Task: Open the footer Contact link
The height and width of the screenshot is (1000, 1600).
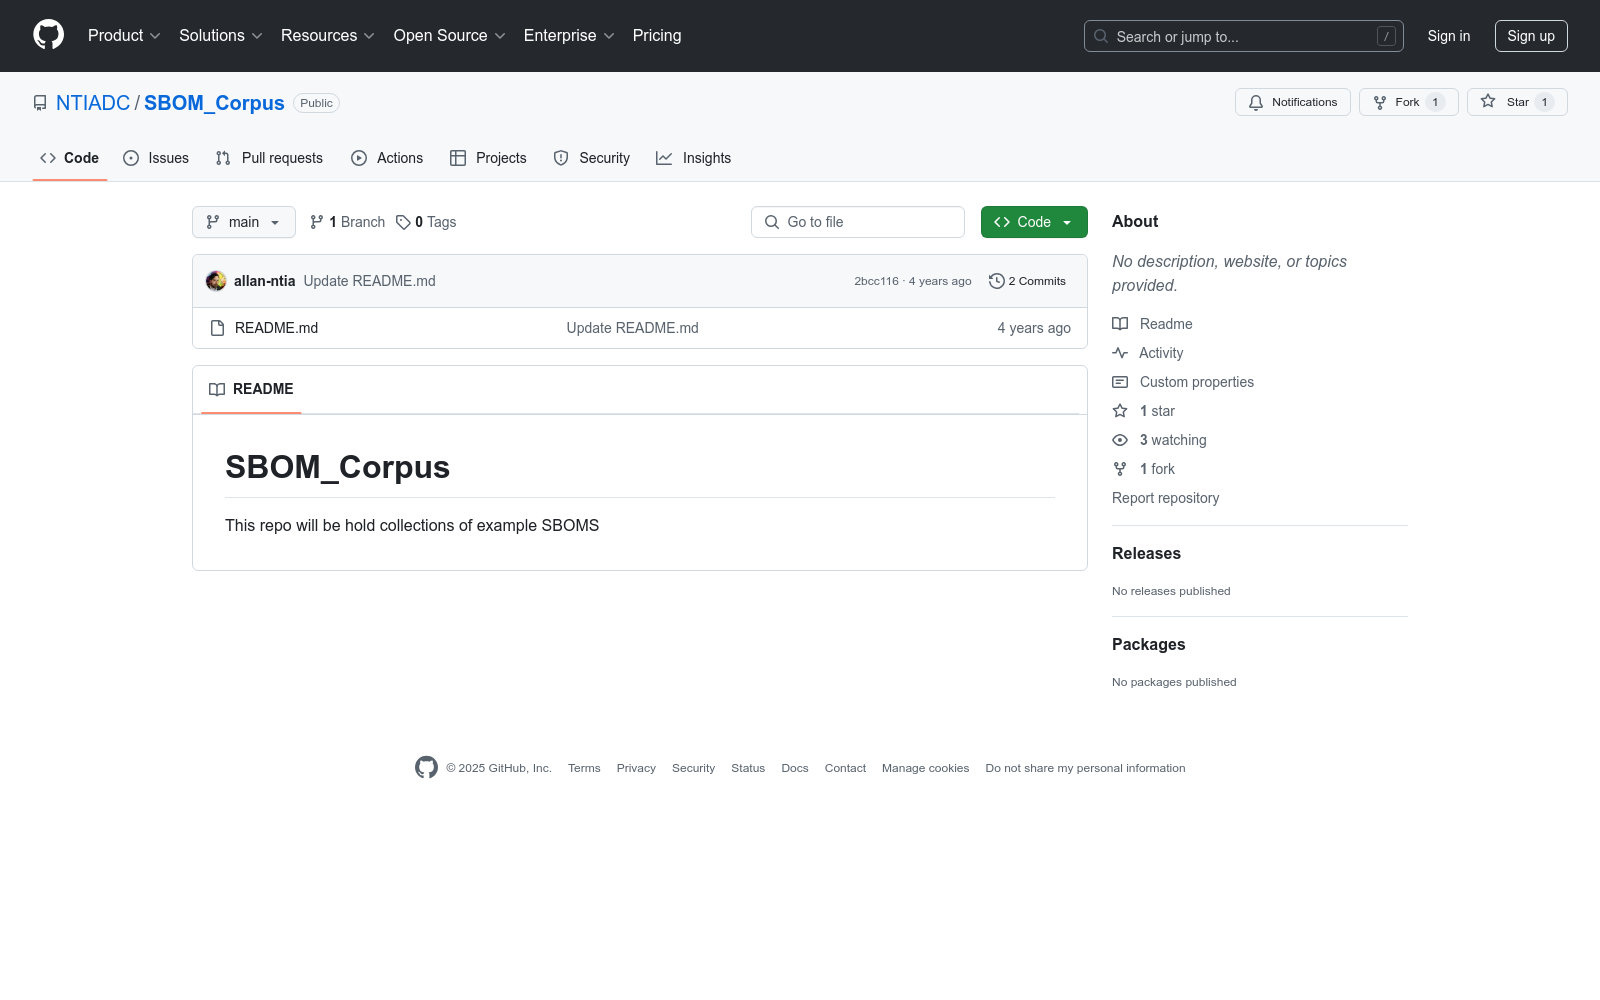Action: (845, 768)
